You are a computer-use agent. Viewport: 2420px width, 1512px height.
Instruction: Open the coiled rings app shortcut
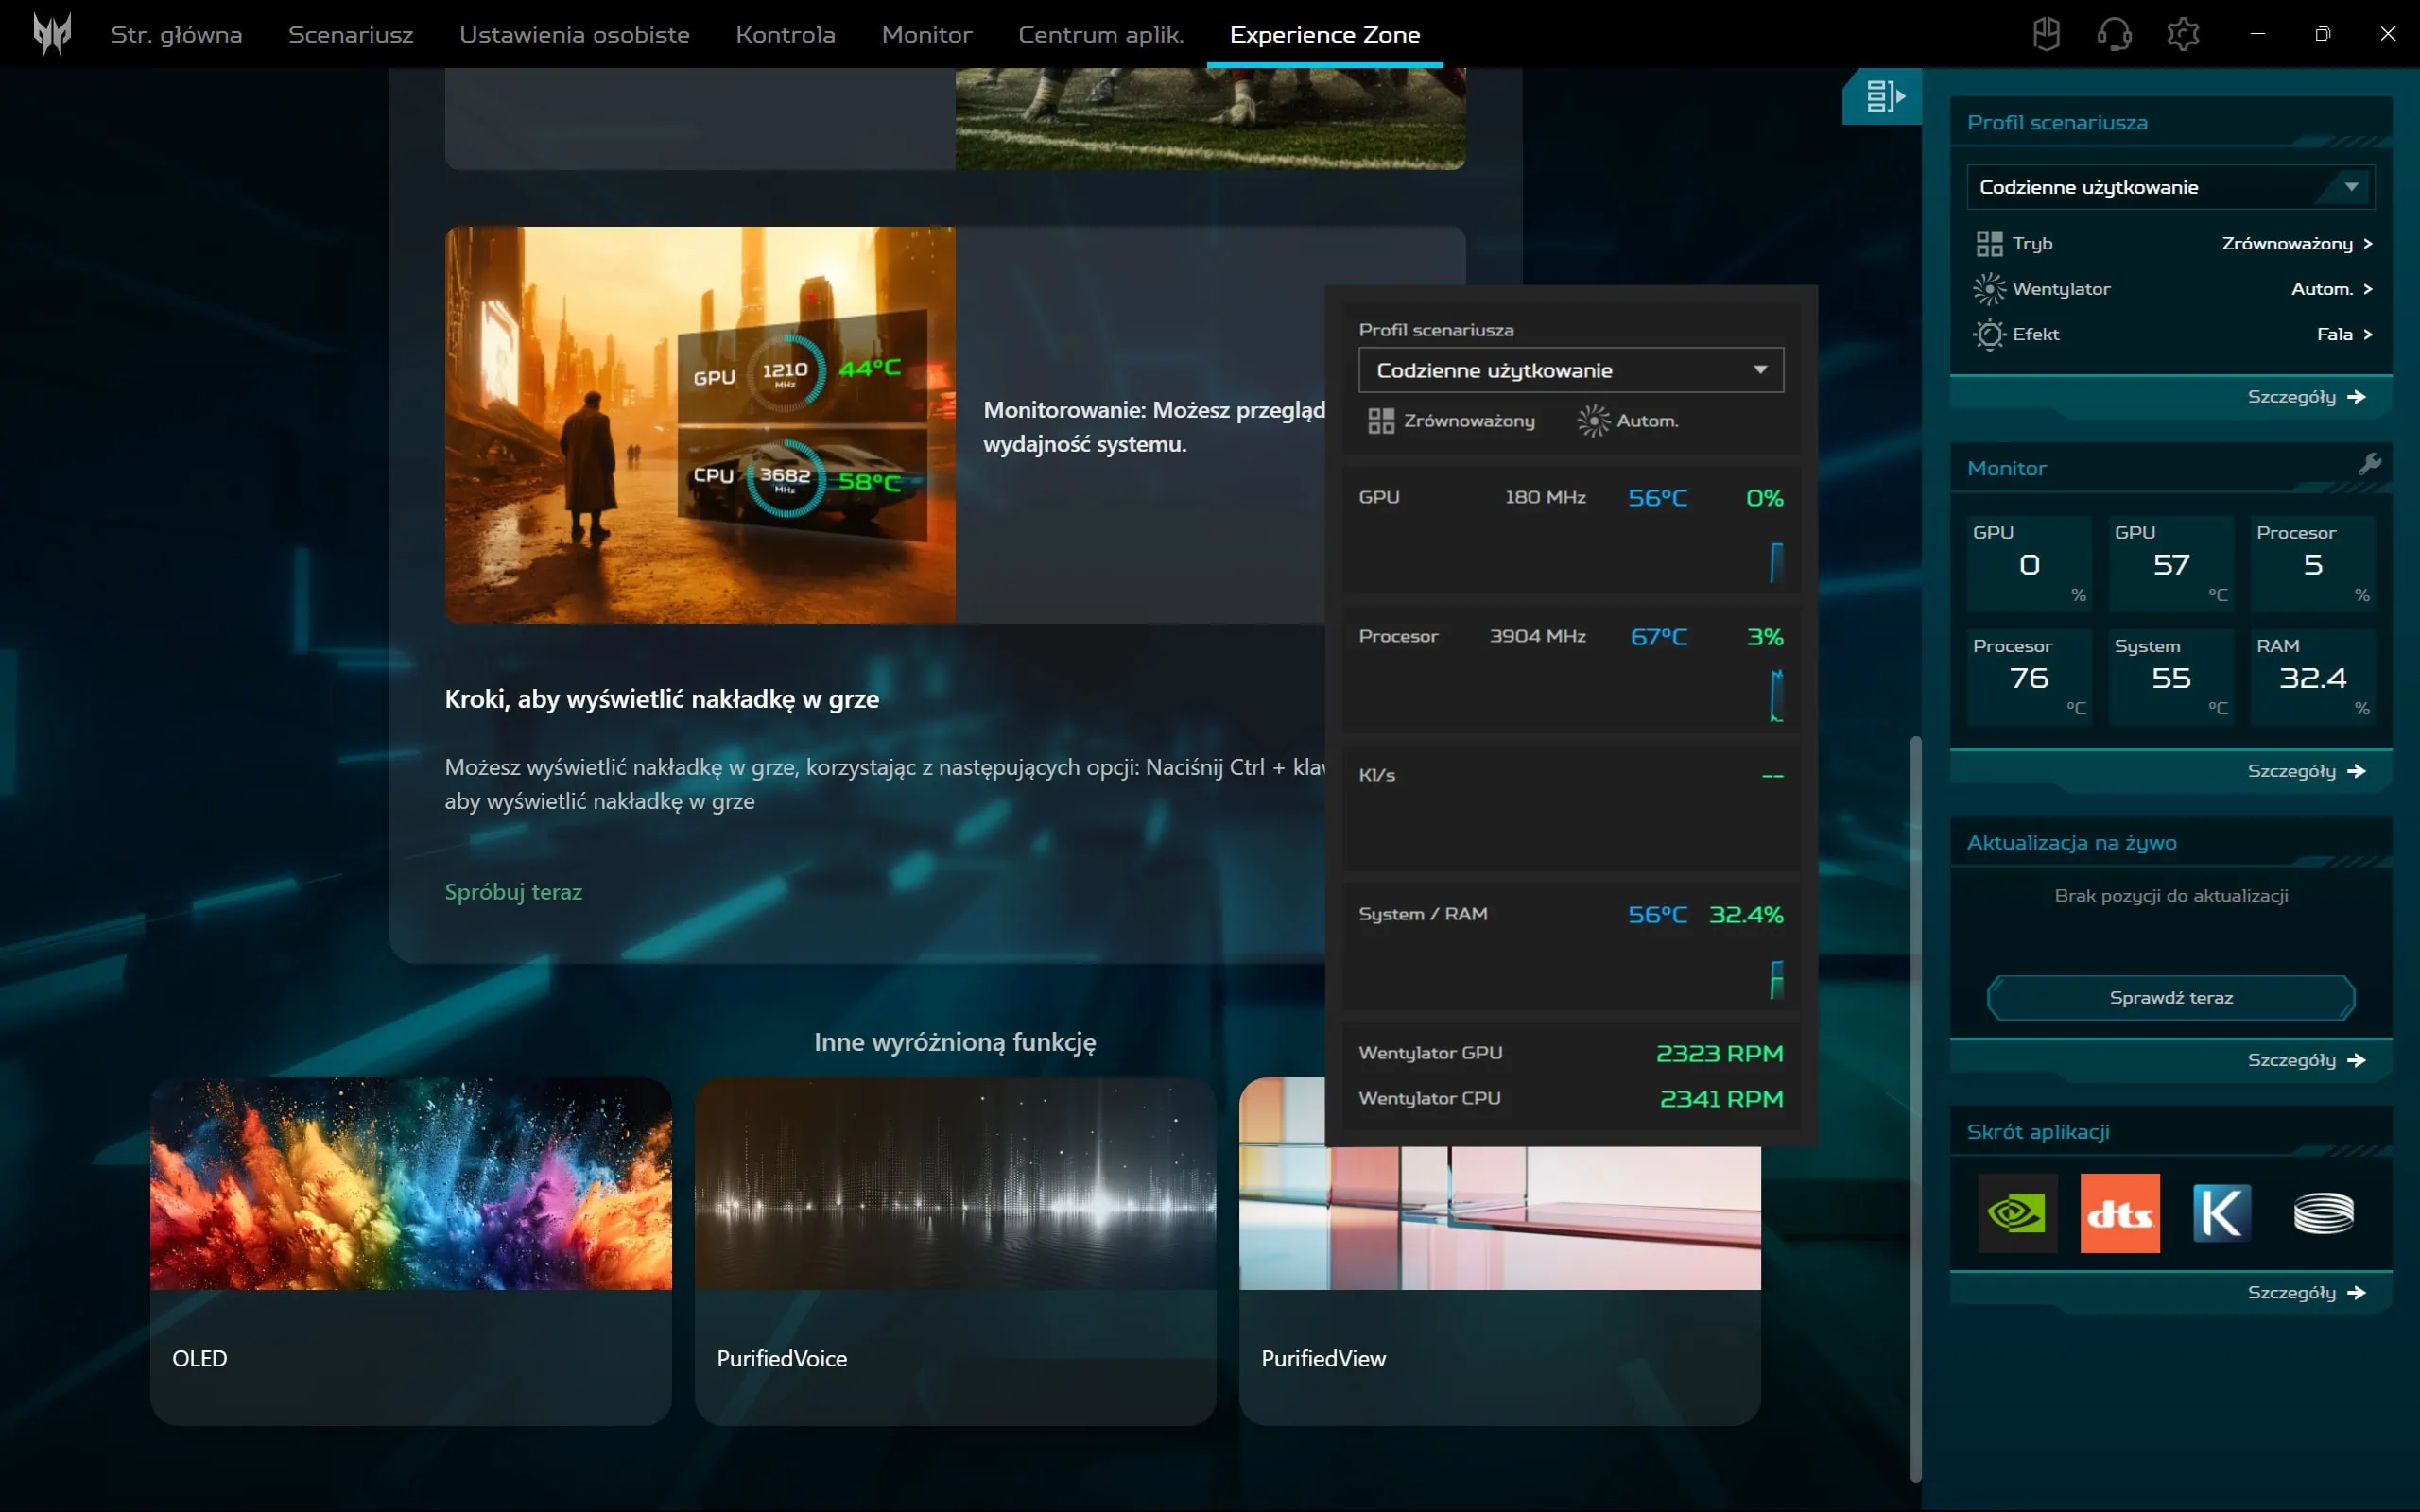(2323, 1213)
